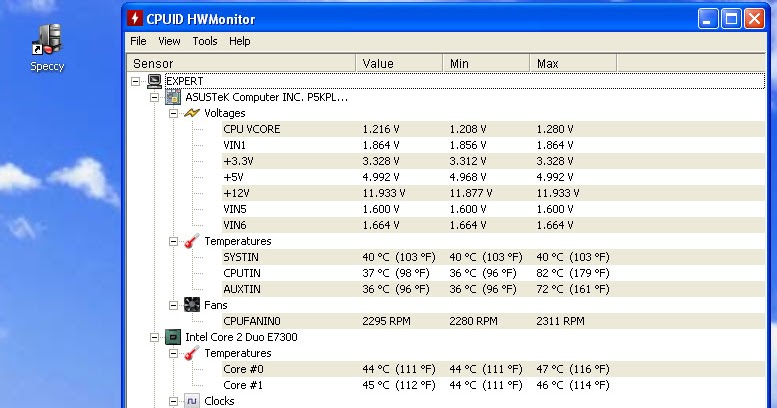Click the Fans fan icon
777x408 pixels.
point(192,305)
